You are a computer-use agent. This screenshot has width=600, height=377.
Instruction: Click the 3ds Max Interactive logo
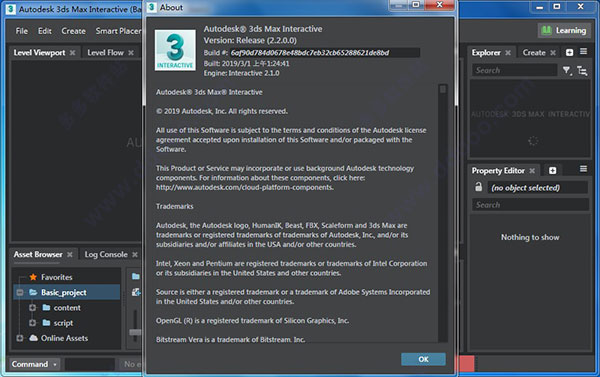click(x=175, y=50)
